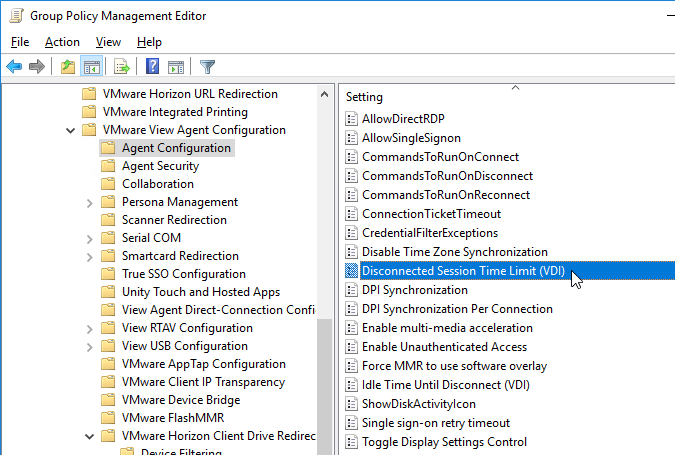This screenshot has height=455, width=675.
Task: Click the Group Policy Management Editor title icon
Action: tap(16, 16)
